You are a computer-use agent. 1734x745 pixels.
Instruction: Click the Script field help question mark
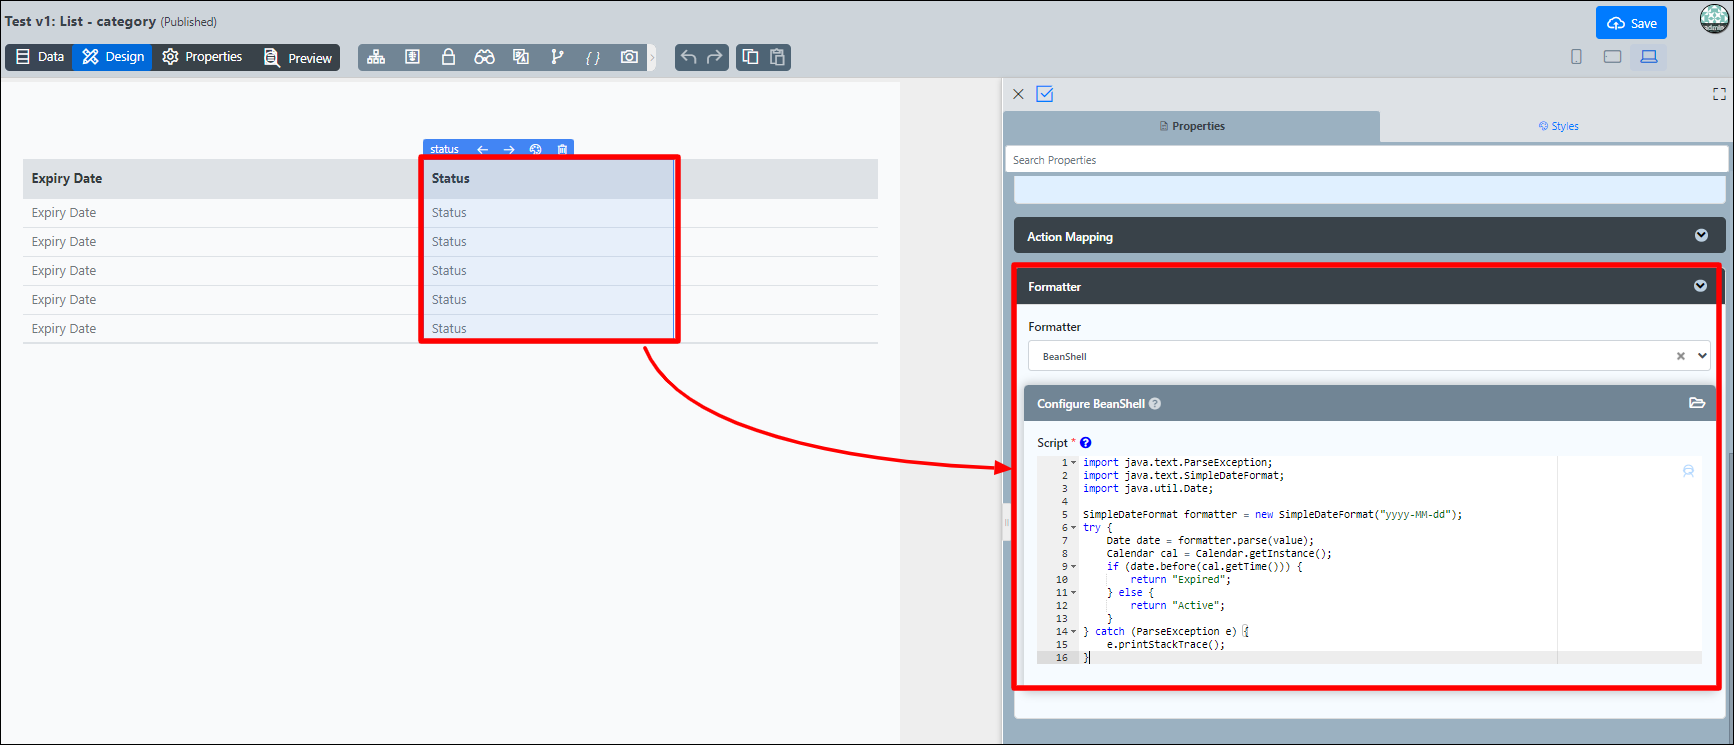1086,443
